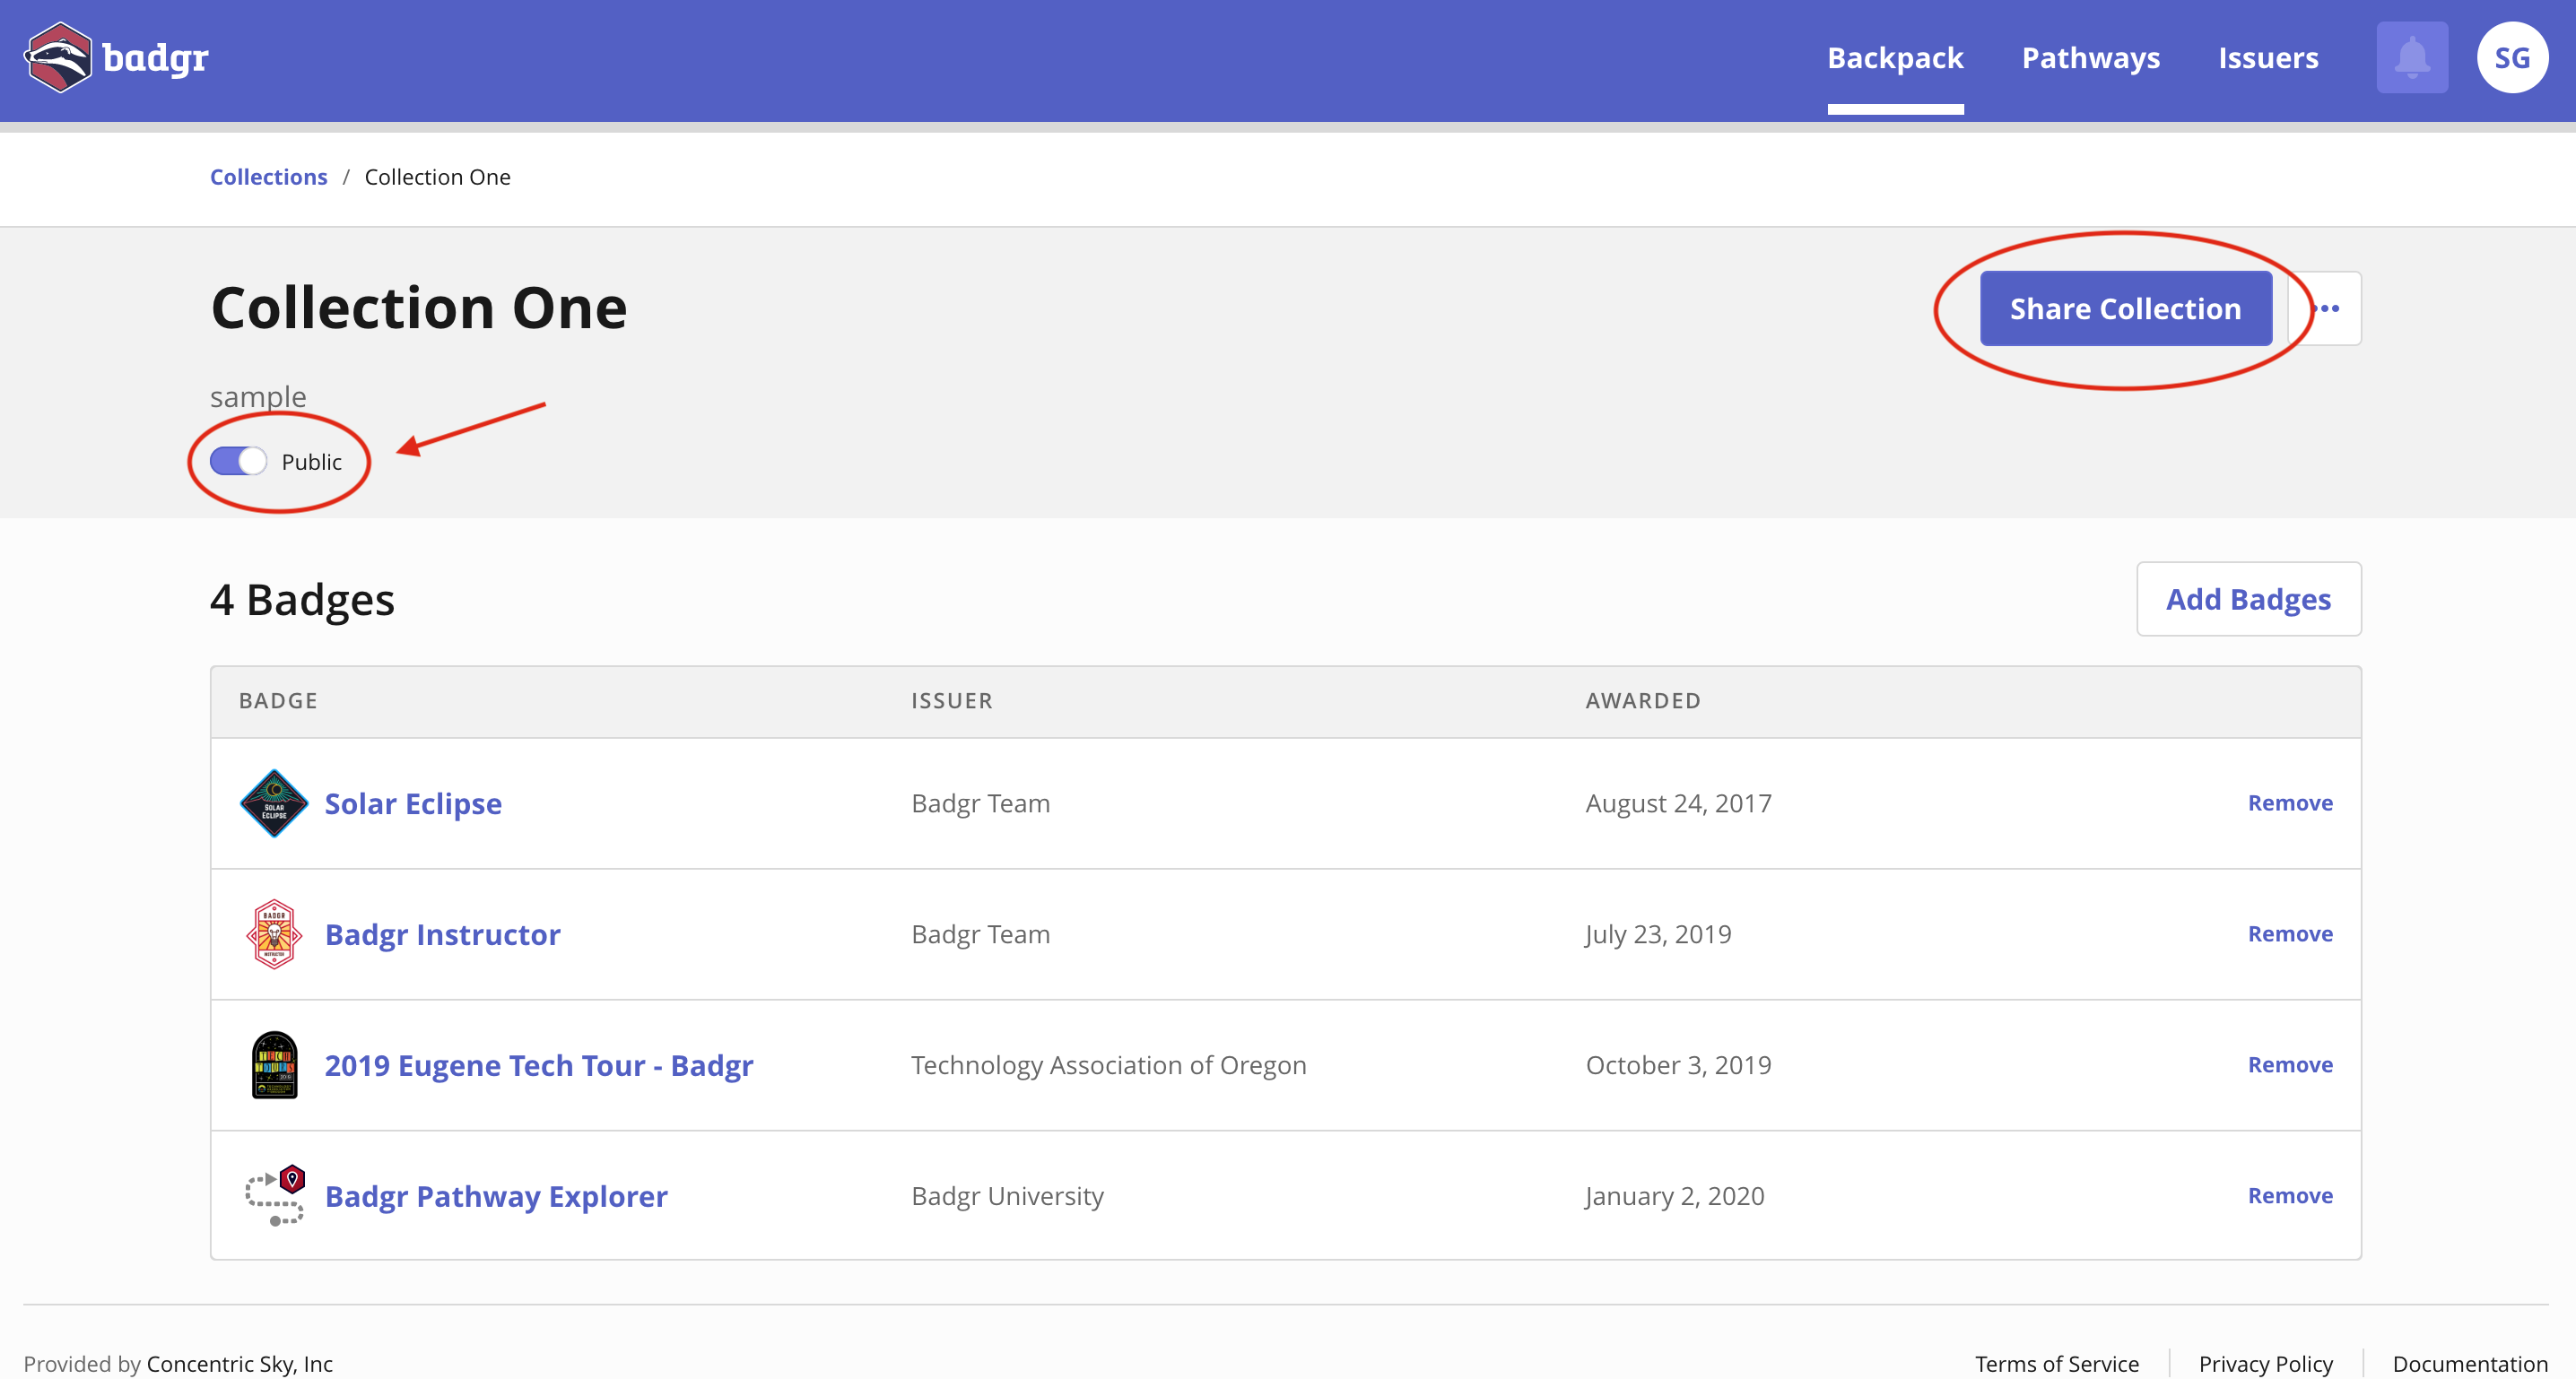
Task: Click the Add Badges button
Action: point(2247,599)
